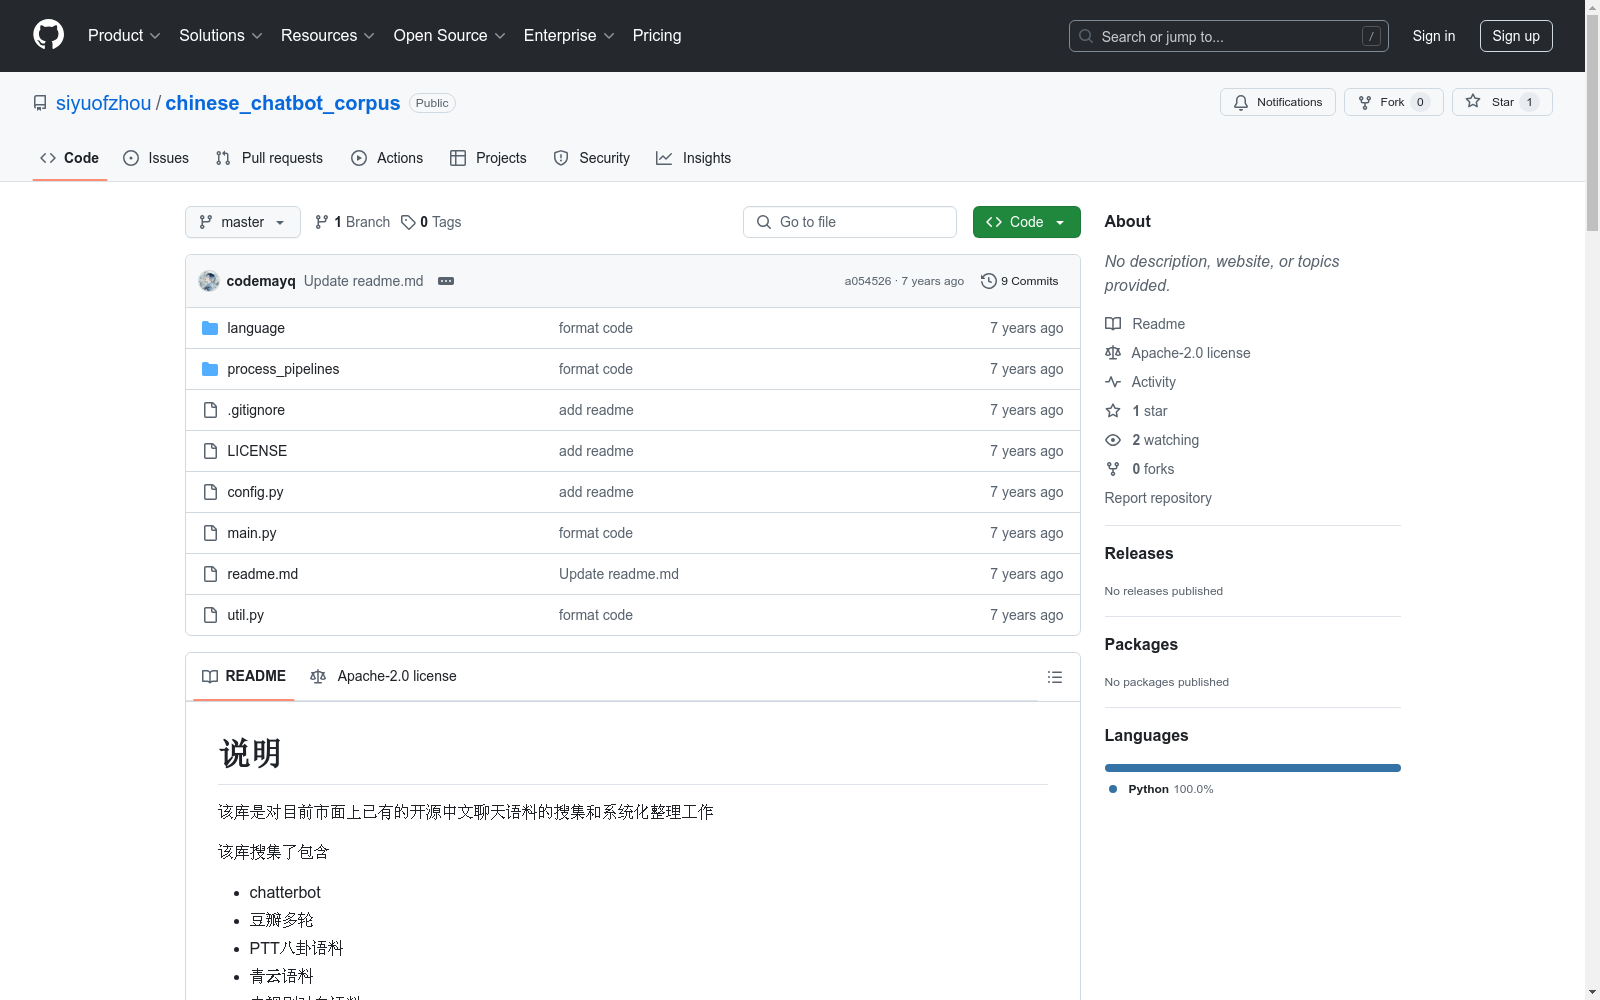
Task: Open the Releases section heading
Action: point(1139,553)
